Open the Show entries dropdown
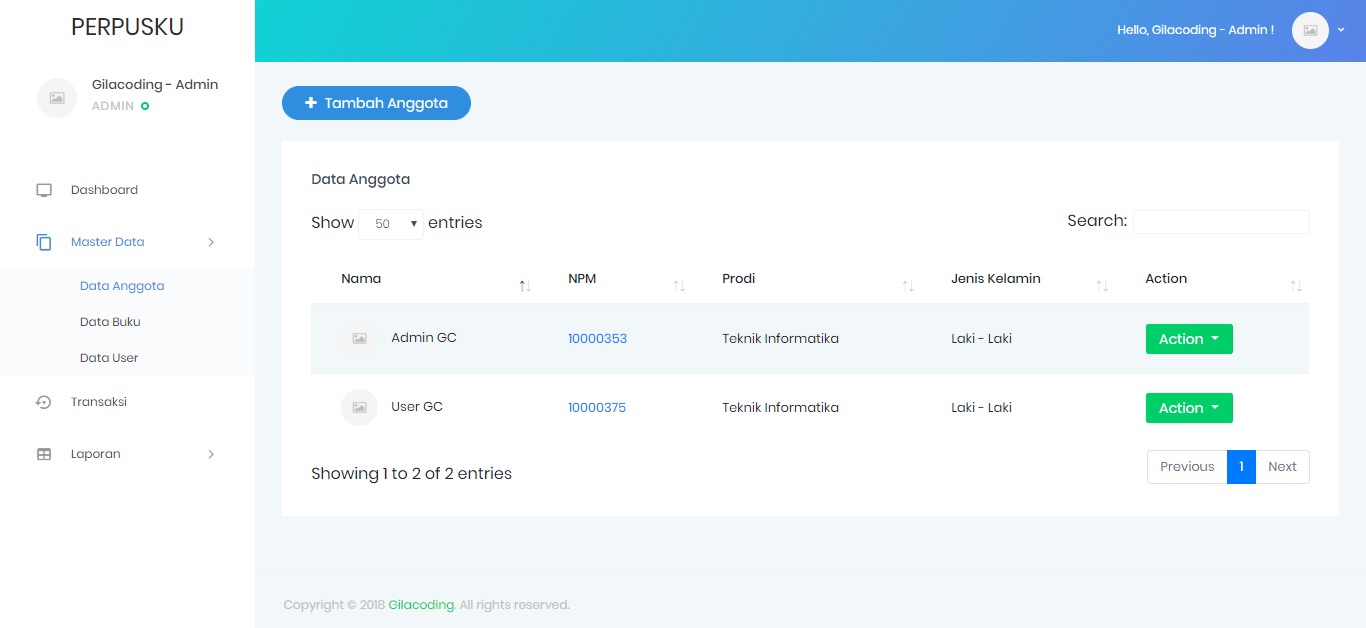 point(391,222)
